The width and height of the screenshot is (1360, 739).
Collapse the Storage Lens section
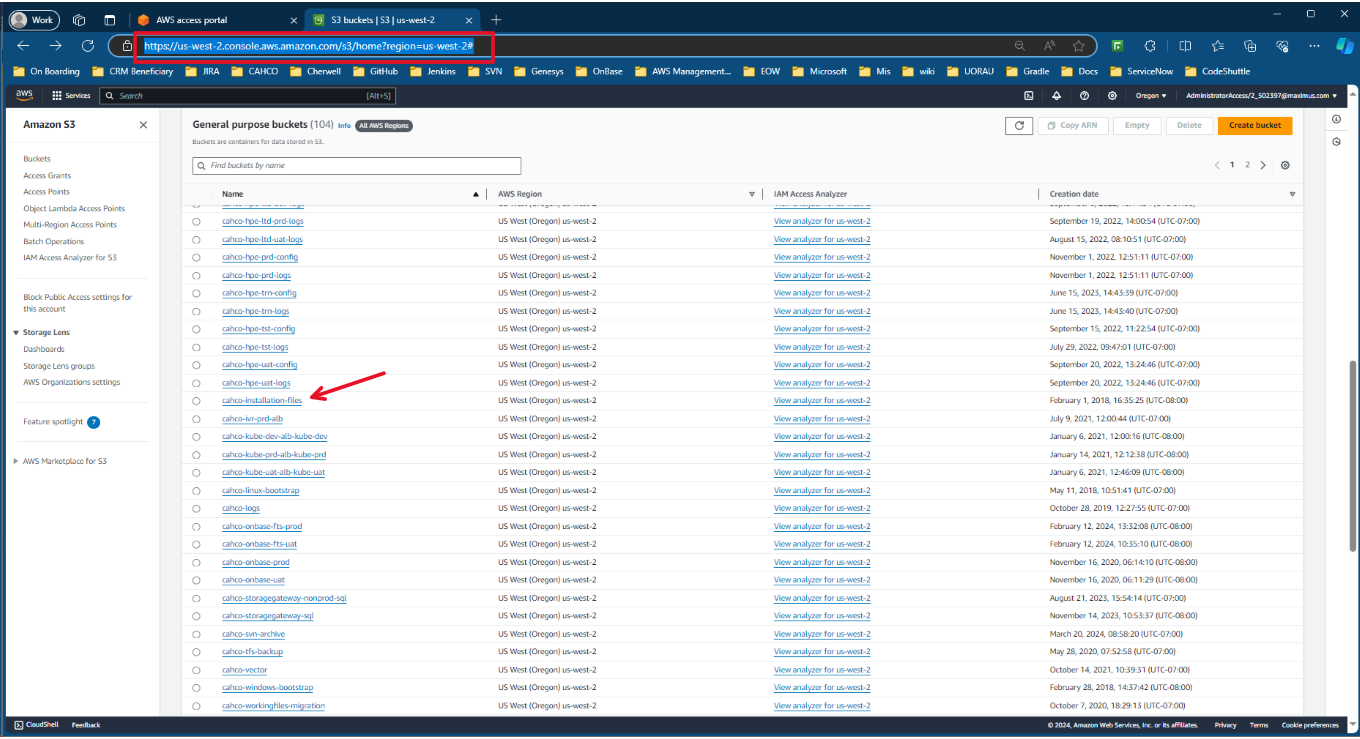click(x=16, y=332)
